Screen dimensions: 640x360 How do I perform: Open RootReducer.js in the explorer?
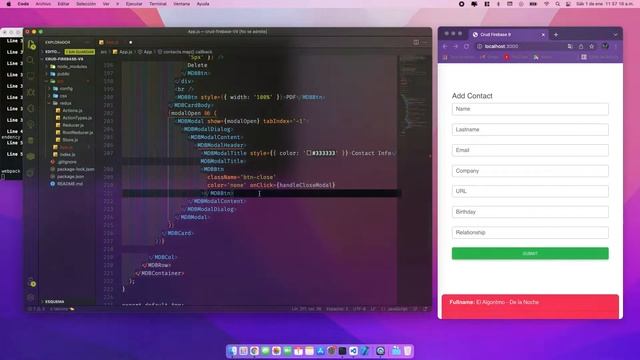pos(78,133)
